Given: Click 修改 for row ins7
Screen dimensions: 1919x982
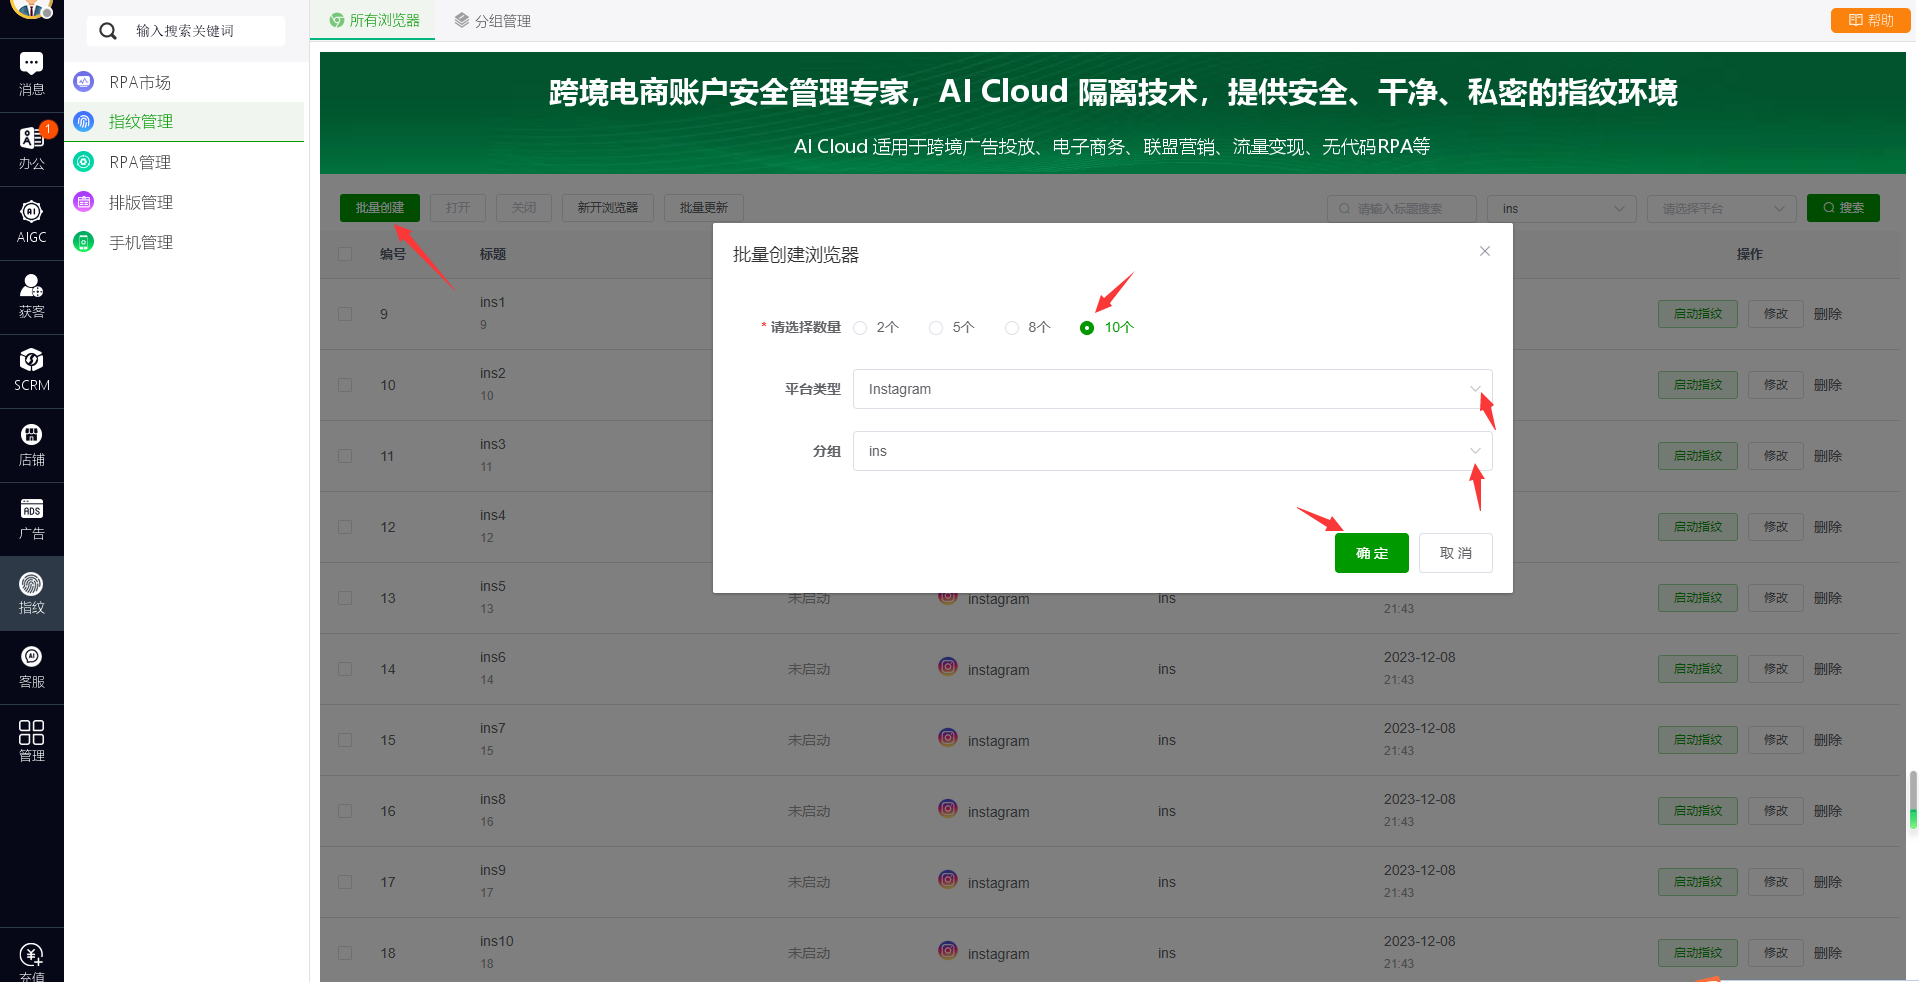Looking at the screenshot, I should (1776, 740).
